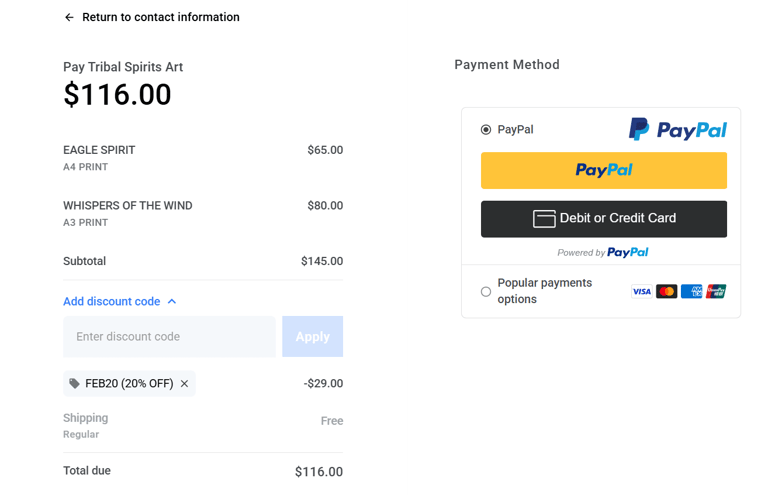Click the Powered by PayPal text
This screenshot has width=768, height=495.
[x=603, y=253]
